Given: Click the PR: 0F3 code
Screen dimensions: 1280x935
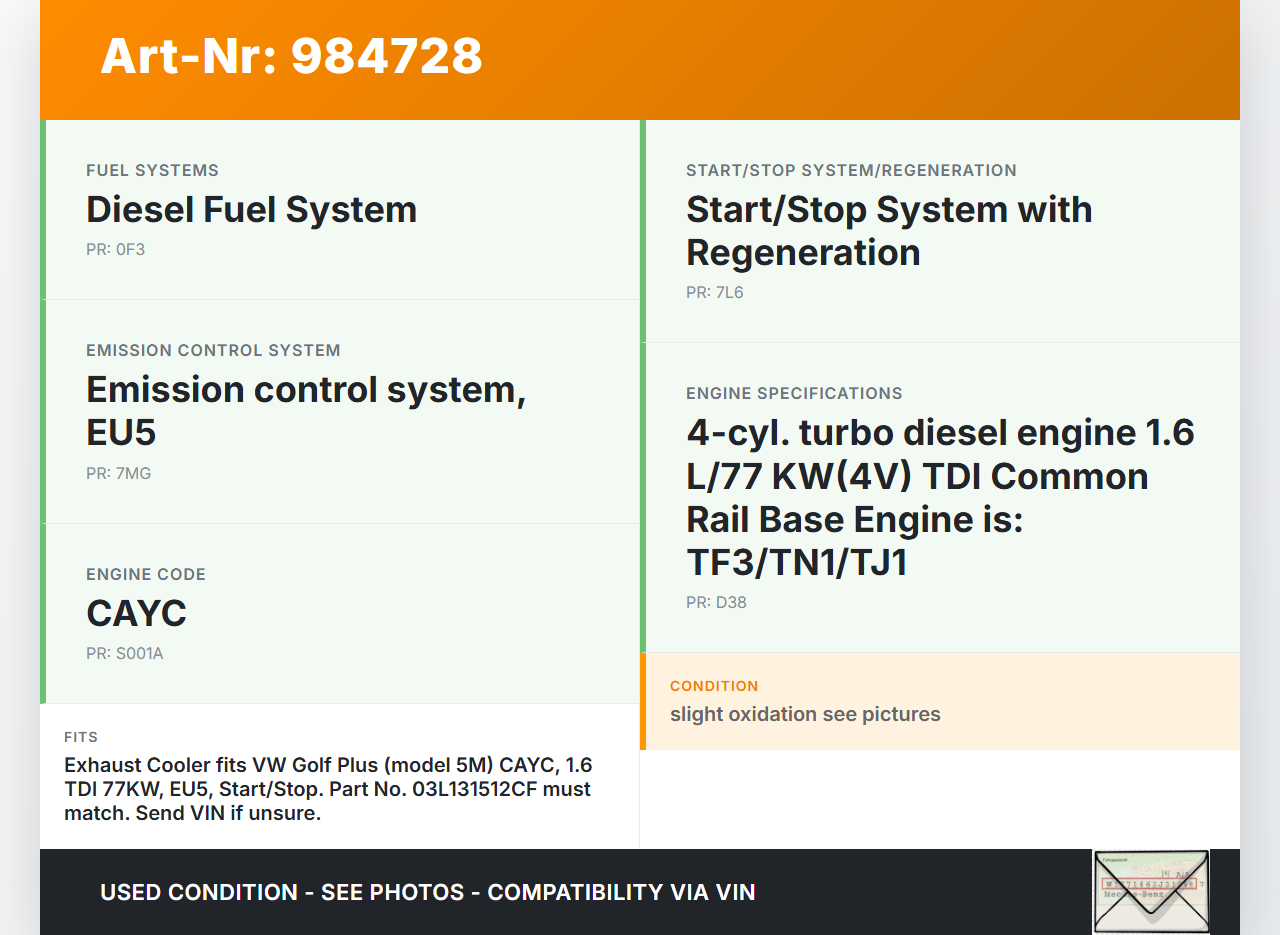Looking at the screenshot, I should point(115,249).
